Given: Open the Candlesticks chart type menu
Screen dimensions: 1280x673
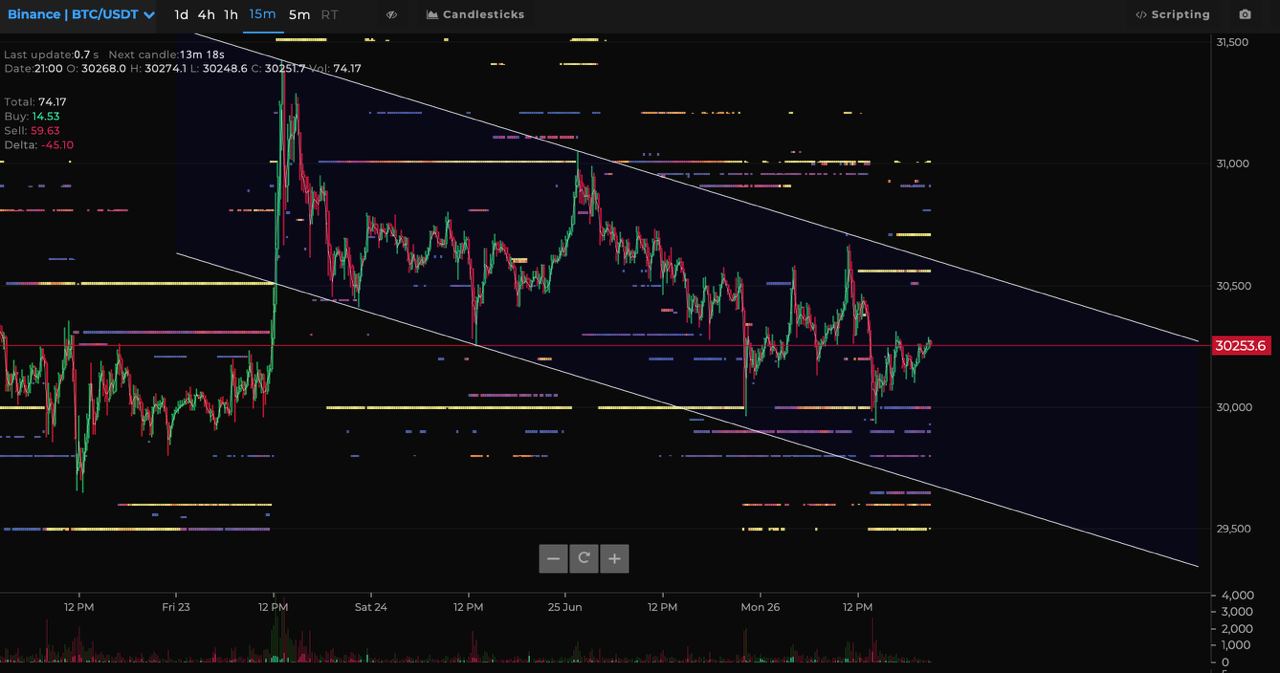Looking at the screenshot, I should [x=475, y=14].
